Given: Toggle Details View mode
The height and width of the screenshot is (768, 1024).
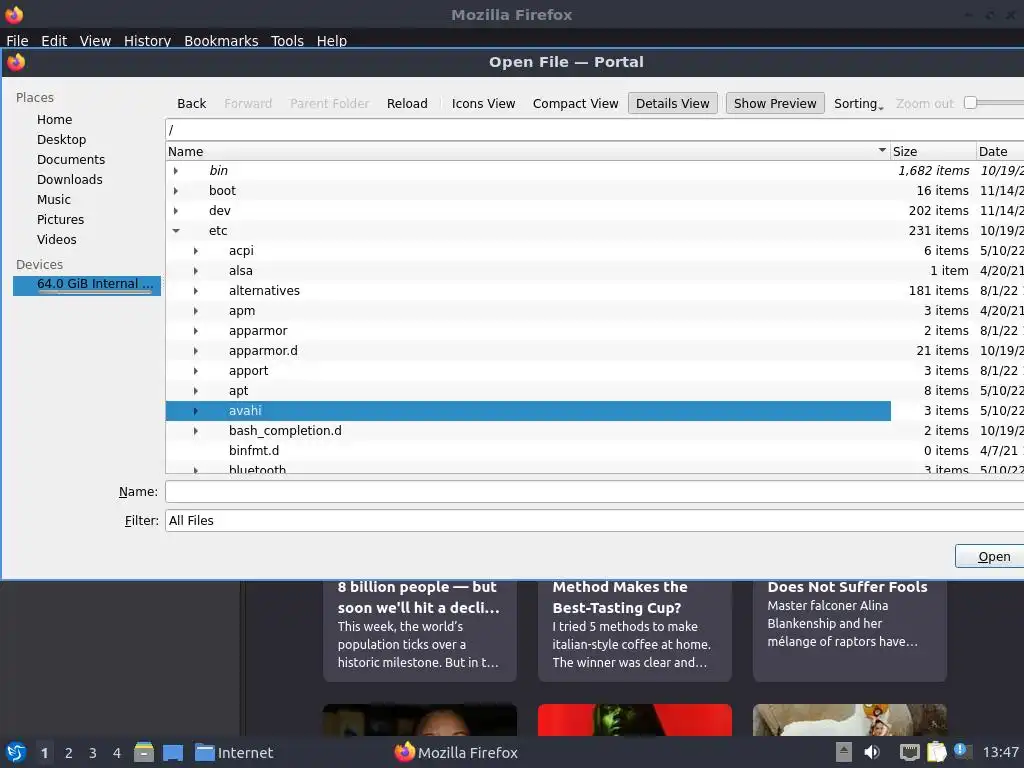Looking at the screenshot, I should tap(673, 103).
